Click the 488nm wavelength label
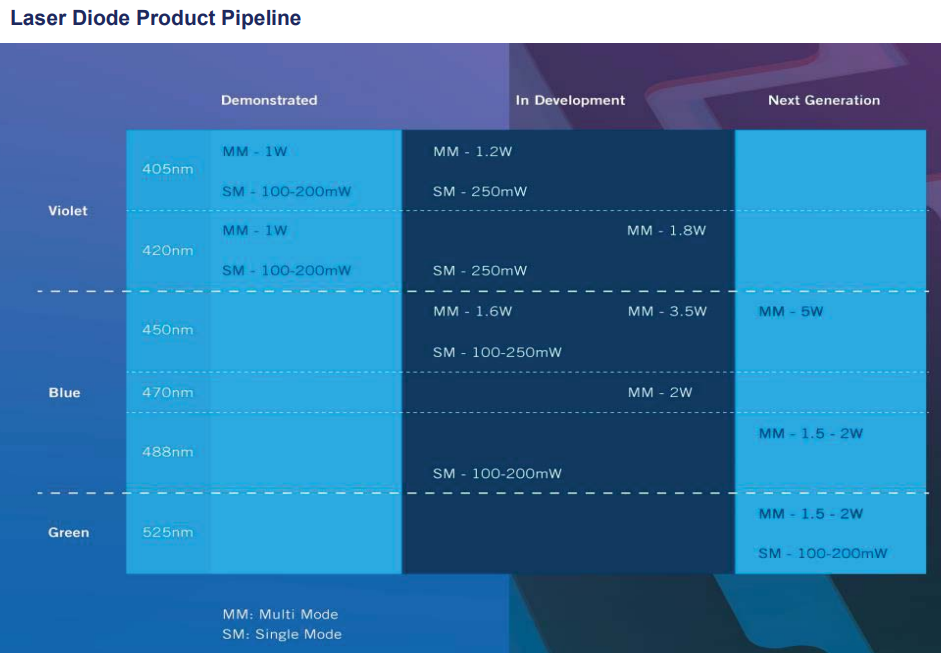 [167, 452]
